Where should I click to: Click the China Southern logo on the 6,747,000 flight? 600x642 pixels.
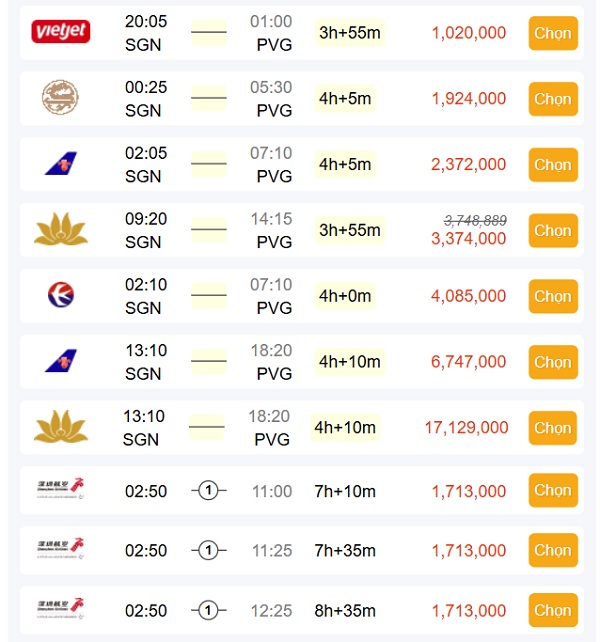pyautogui.click(x=61, y=361)
